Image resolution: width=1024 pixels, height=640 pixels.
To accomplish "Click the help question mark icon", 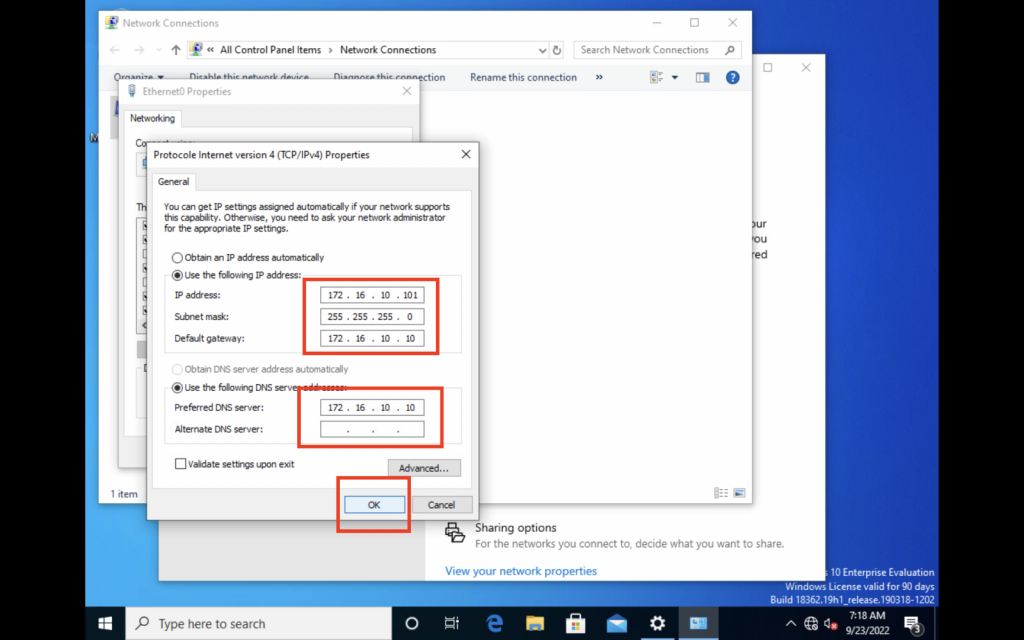I will pos(732,77).
